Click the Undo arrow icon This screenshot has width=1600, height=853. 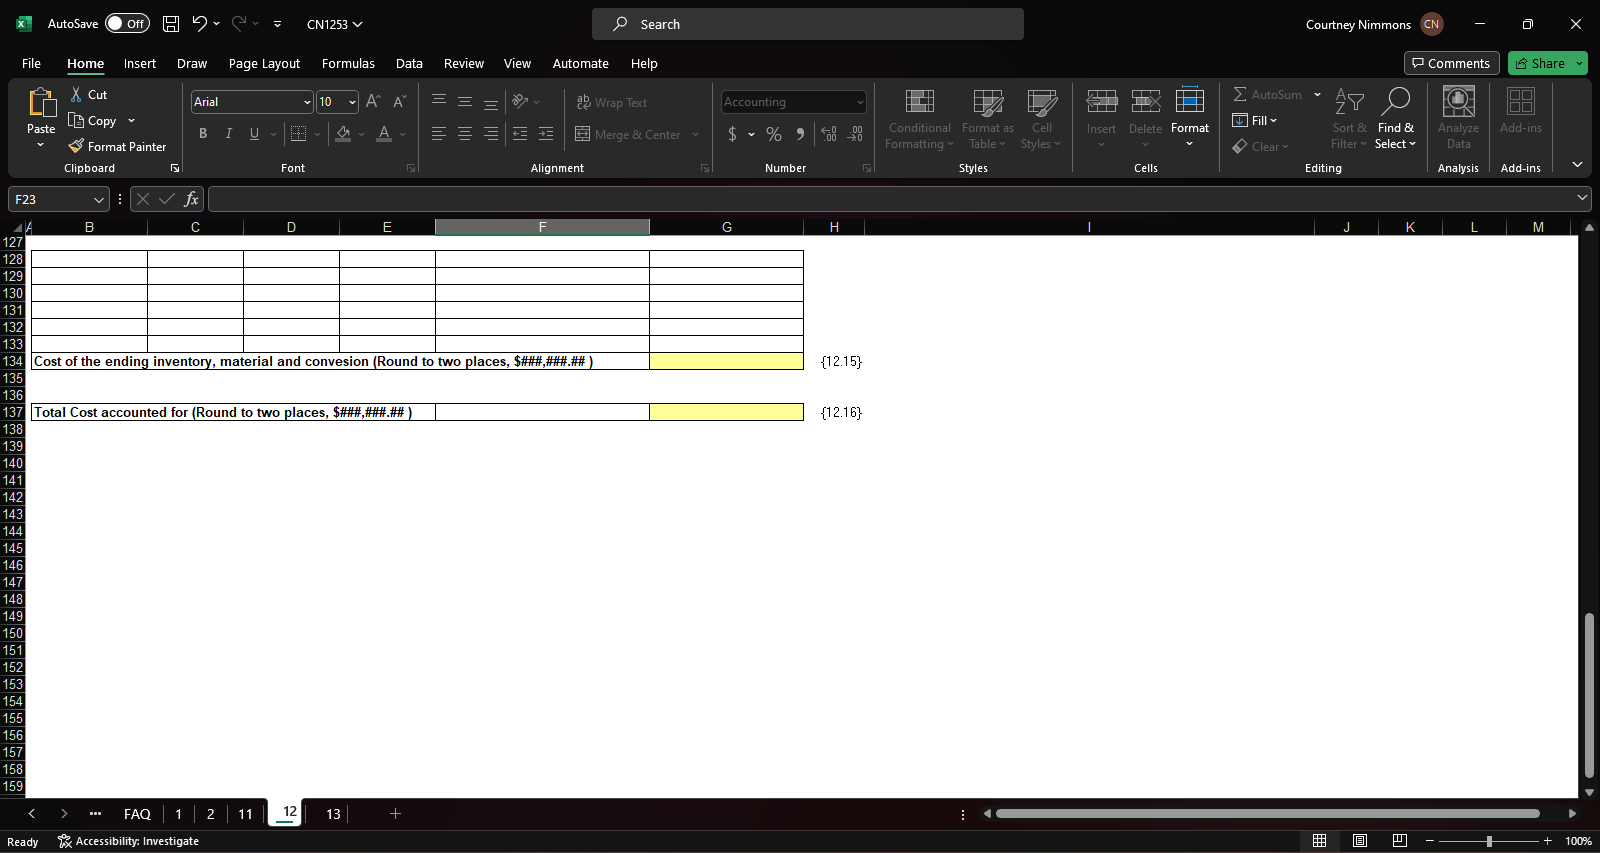199,24
